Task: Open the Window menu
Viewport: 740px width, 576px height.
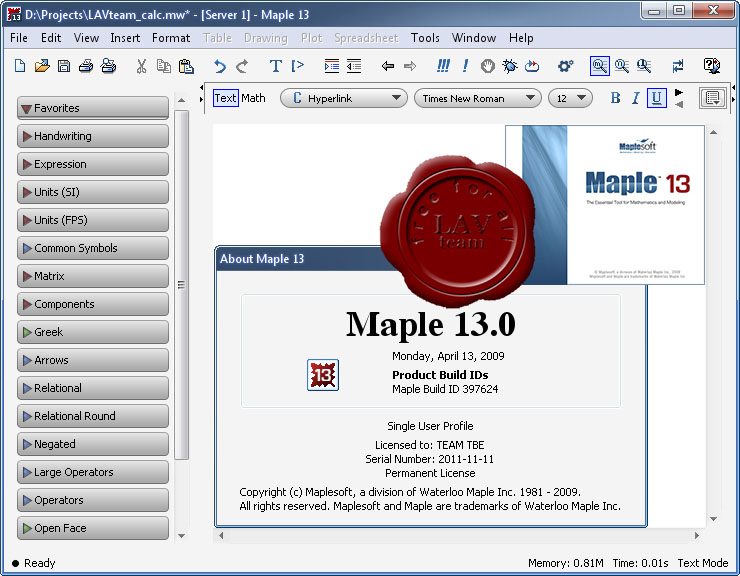Action: [x=474, y=38]
